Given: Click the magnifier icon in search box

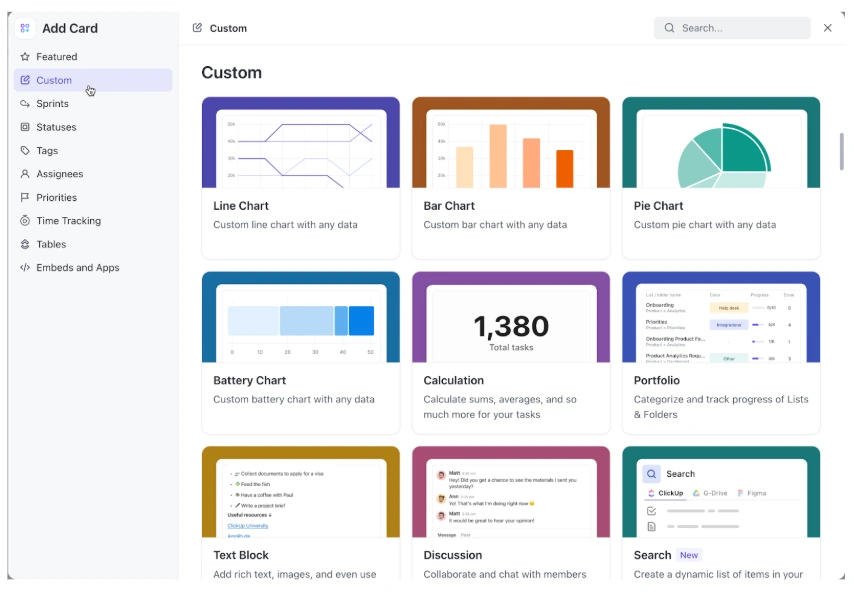Looking at the screenshot, I should coord(669,28).
